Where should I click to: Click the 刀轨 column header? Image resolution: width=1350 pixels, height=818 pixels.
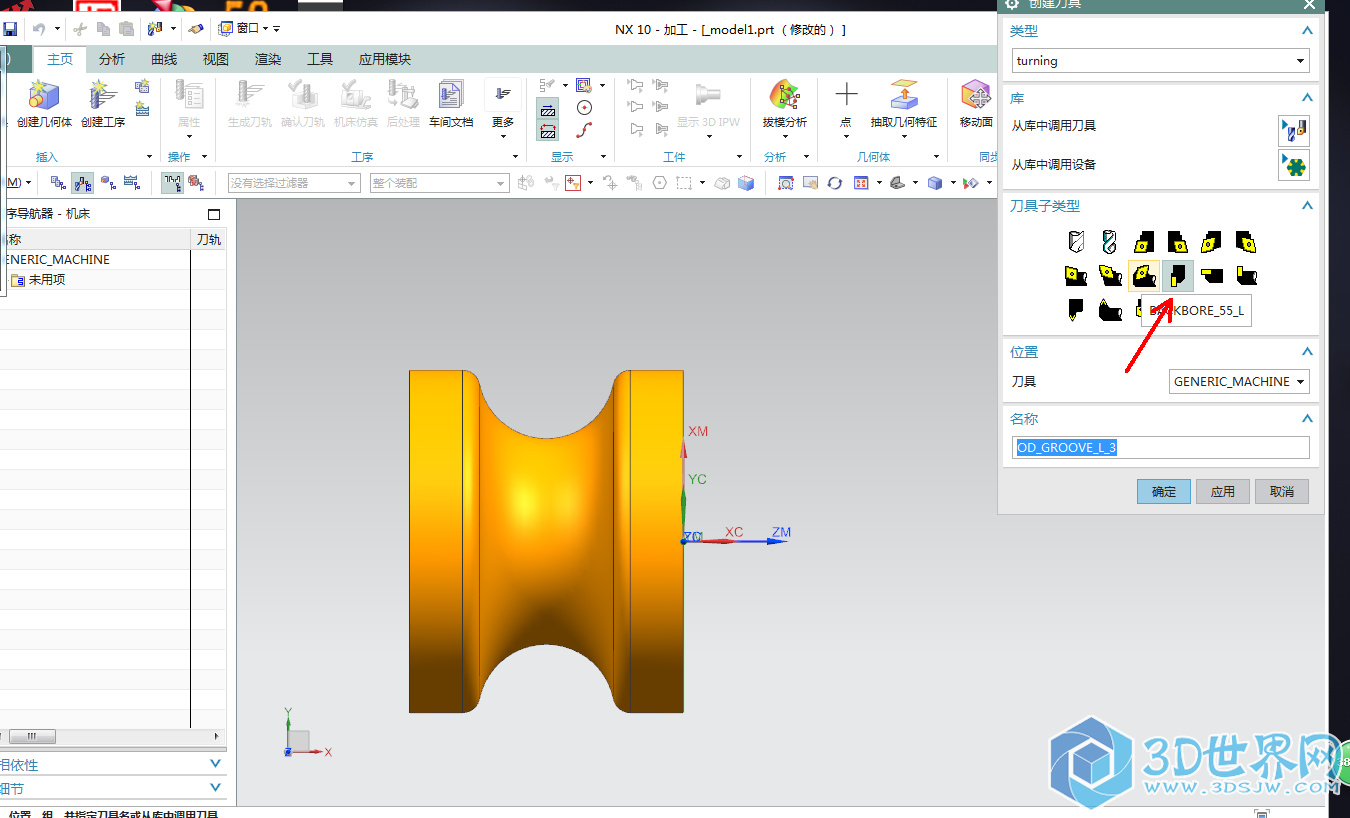pos(209,239)
